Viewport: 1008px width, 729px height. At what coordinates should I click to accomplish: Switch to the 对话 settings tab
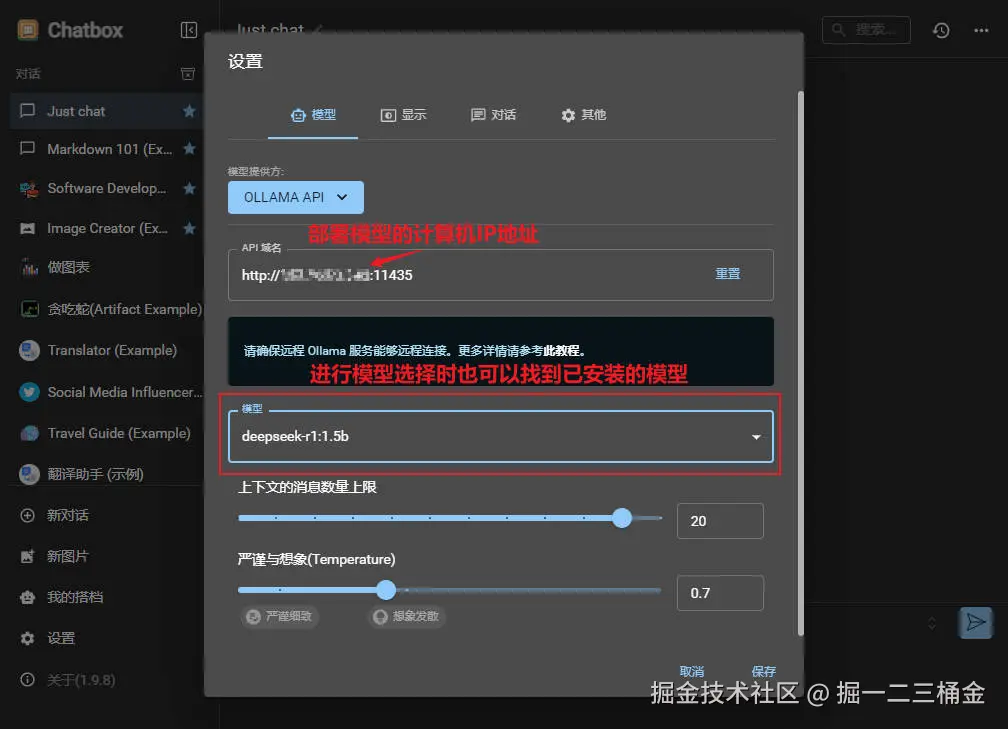[x=493, y=115]
